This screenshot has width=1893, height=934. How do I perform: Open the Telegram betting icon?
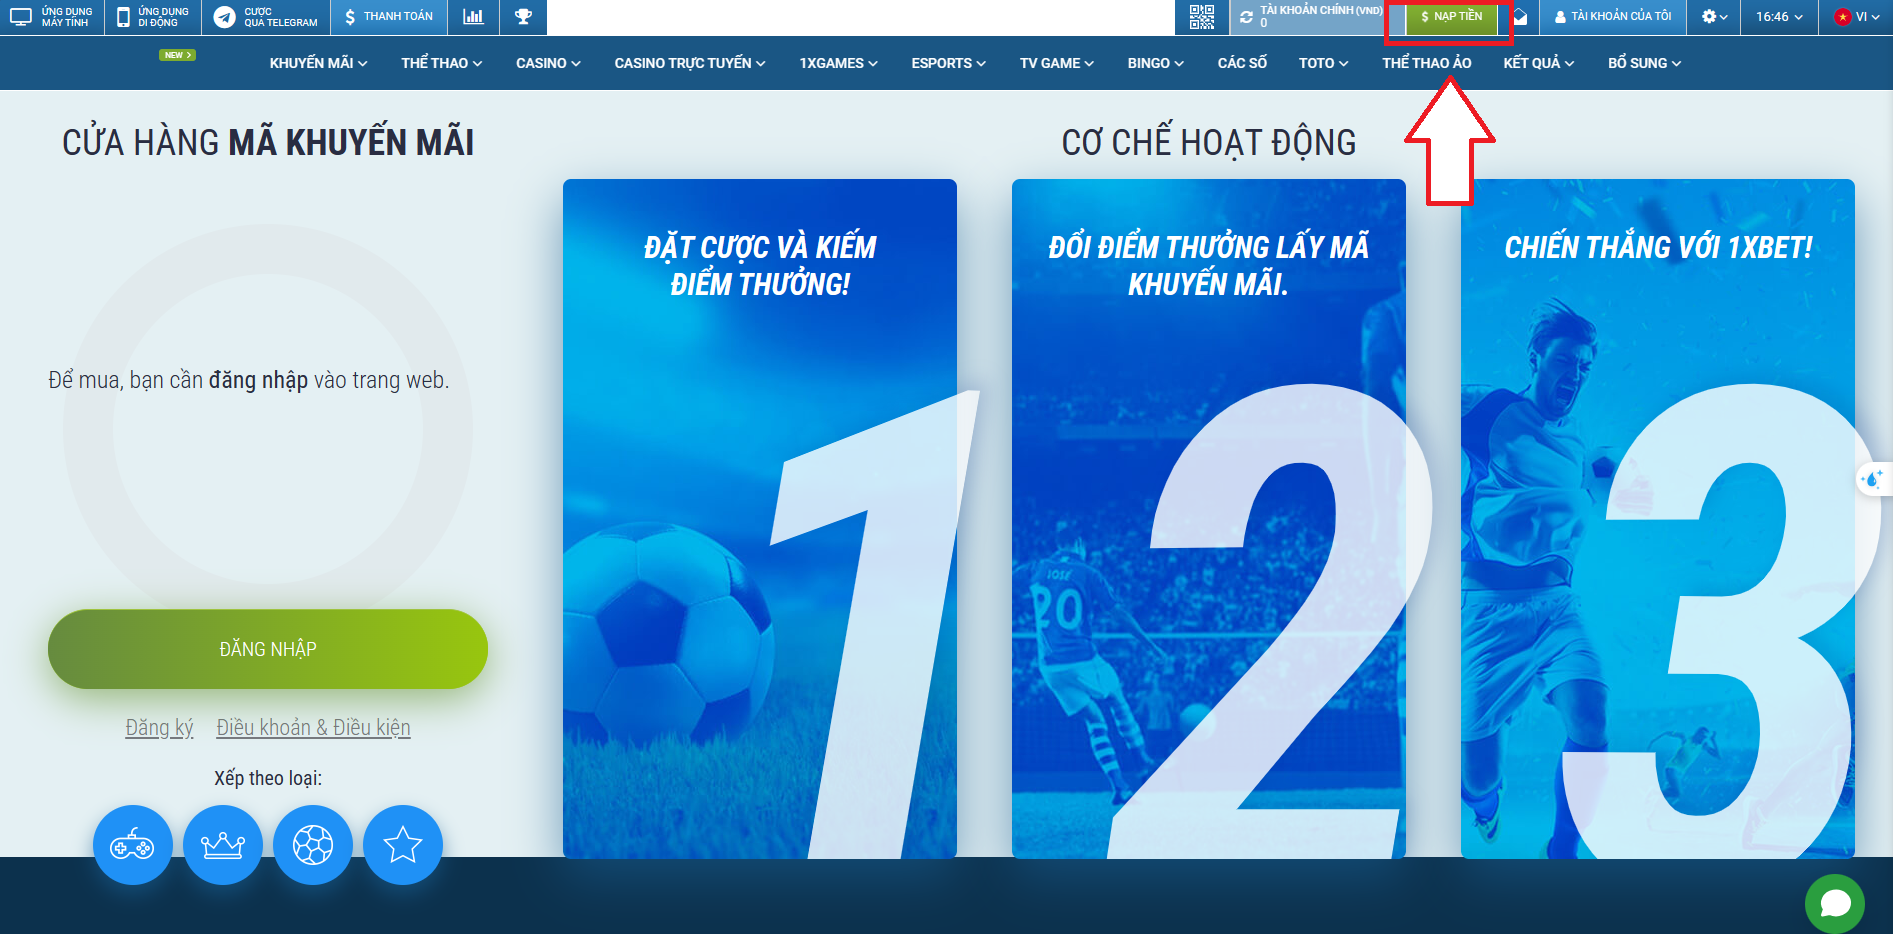click(x=225, y=16)
